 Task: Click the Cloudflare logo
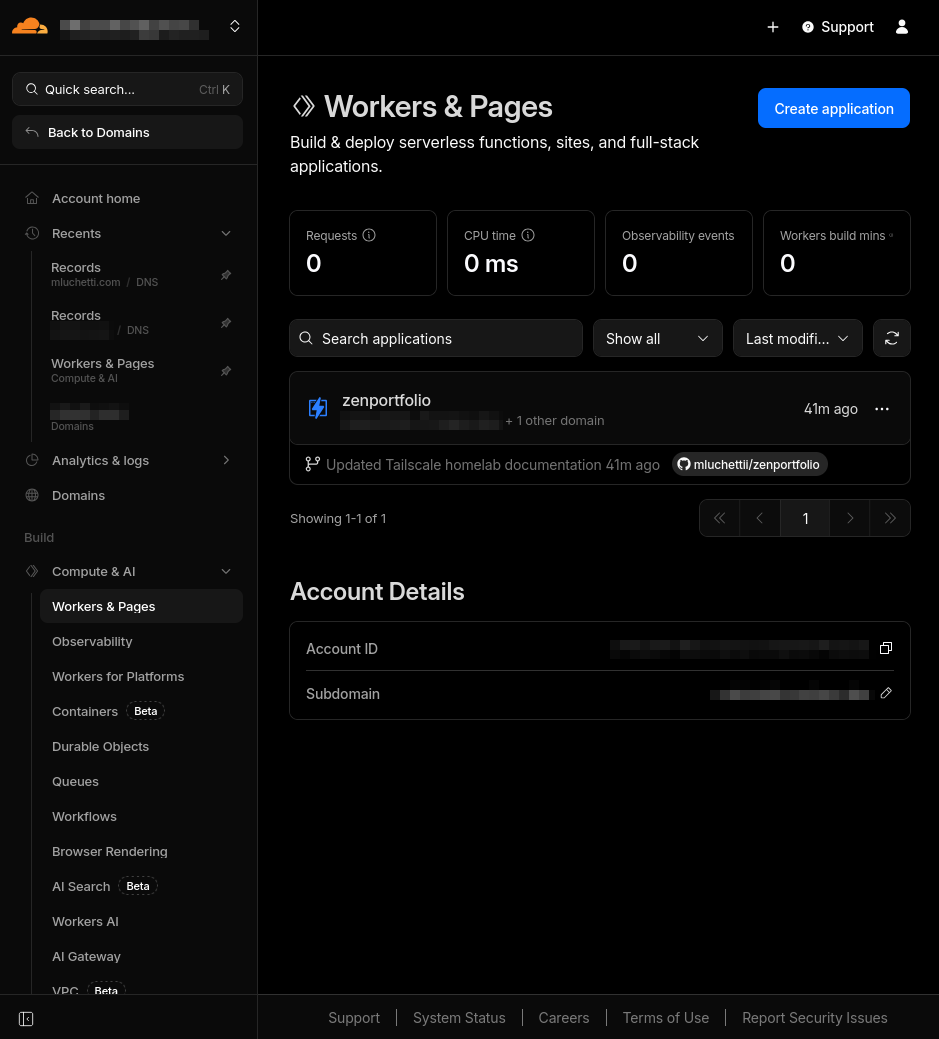(30, 27)
